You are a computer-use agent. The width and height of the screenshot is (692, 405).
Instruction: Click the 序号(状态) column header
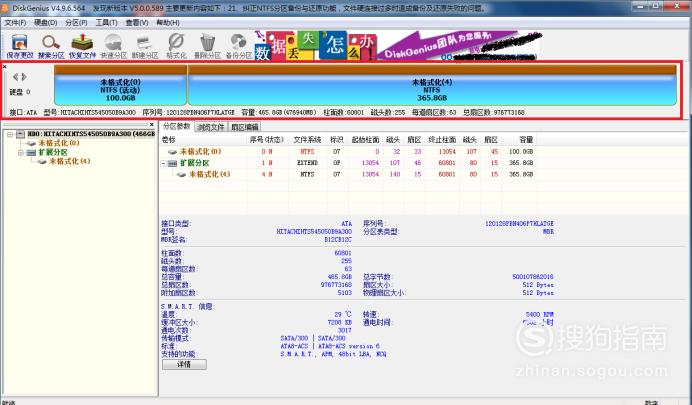point(268,140)
